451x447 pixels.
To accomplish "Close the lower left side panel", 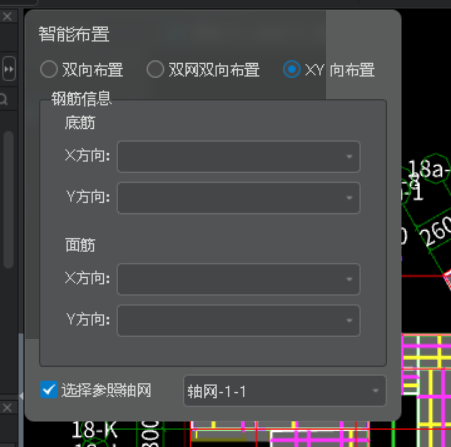I will click(x=7, y=407).
